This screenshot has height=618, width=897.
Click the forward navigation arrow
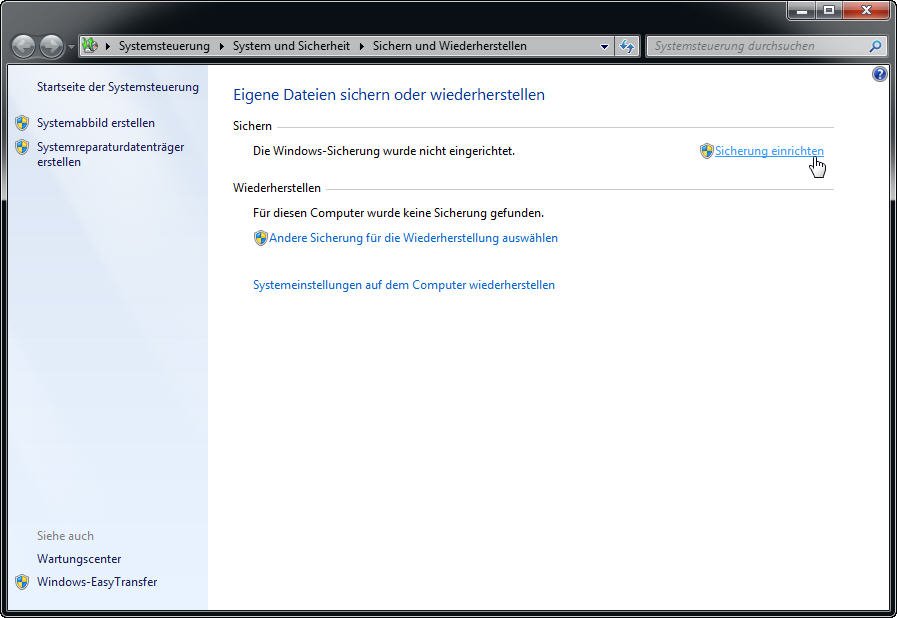point(51,46)
